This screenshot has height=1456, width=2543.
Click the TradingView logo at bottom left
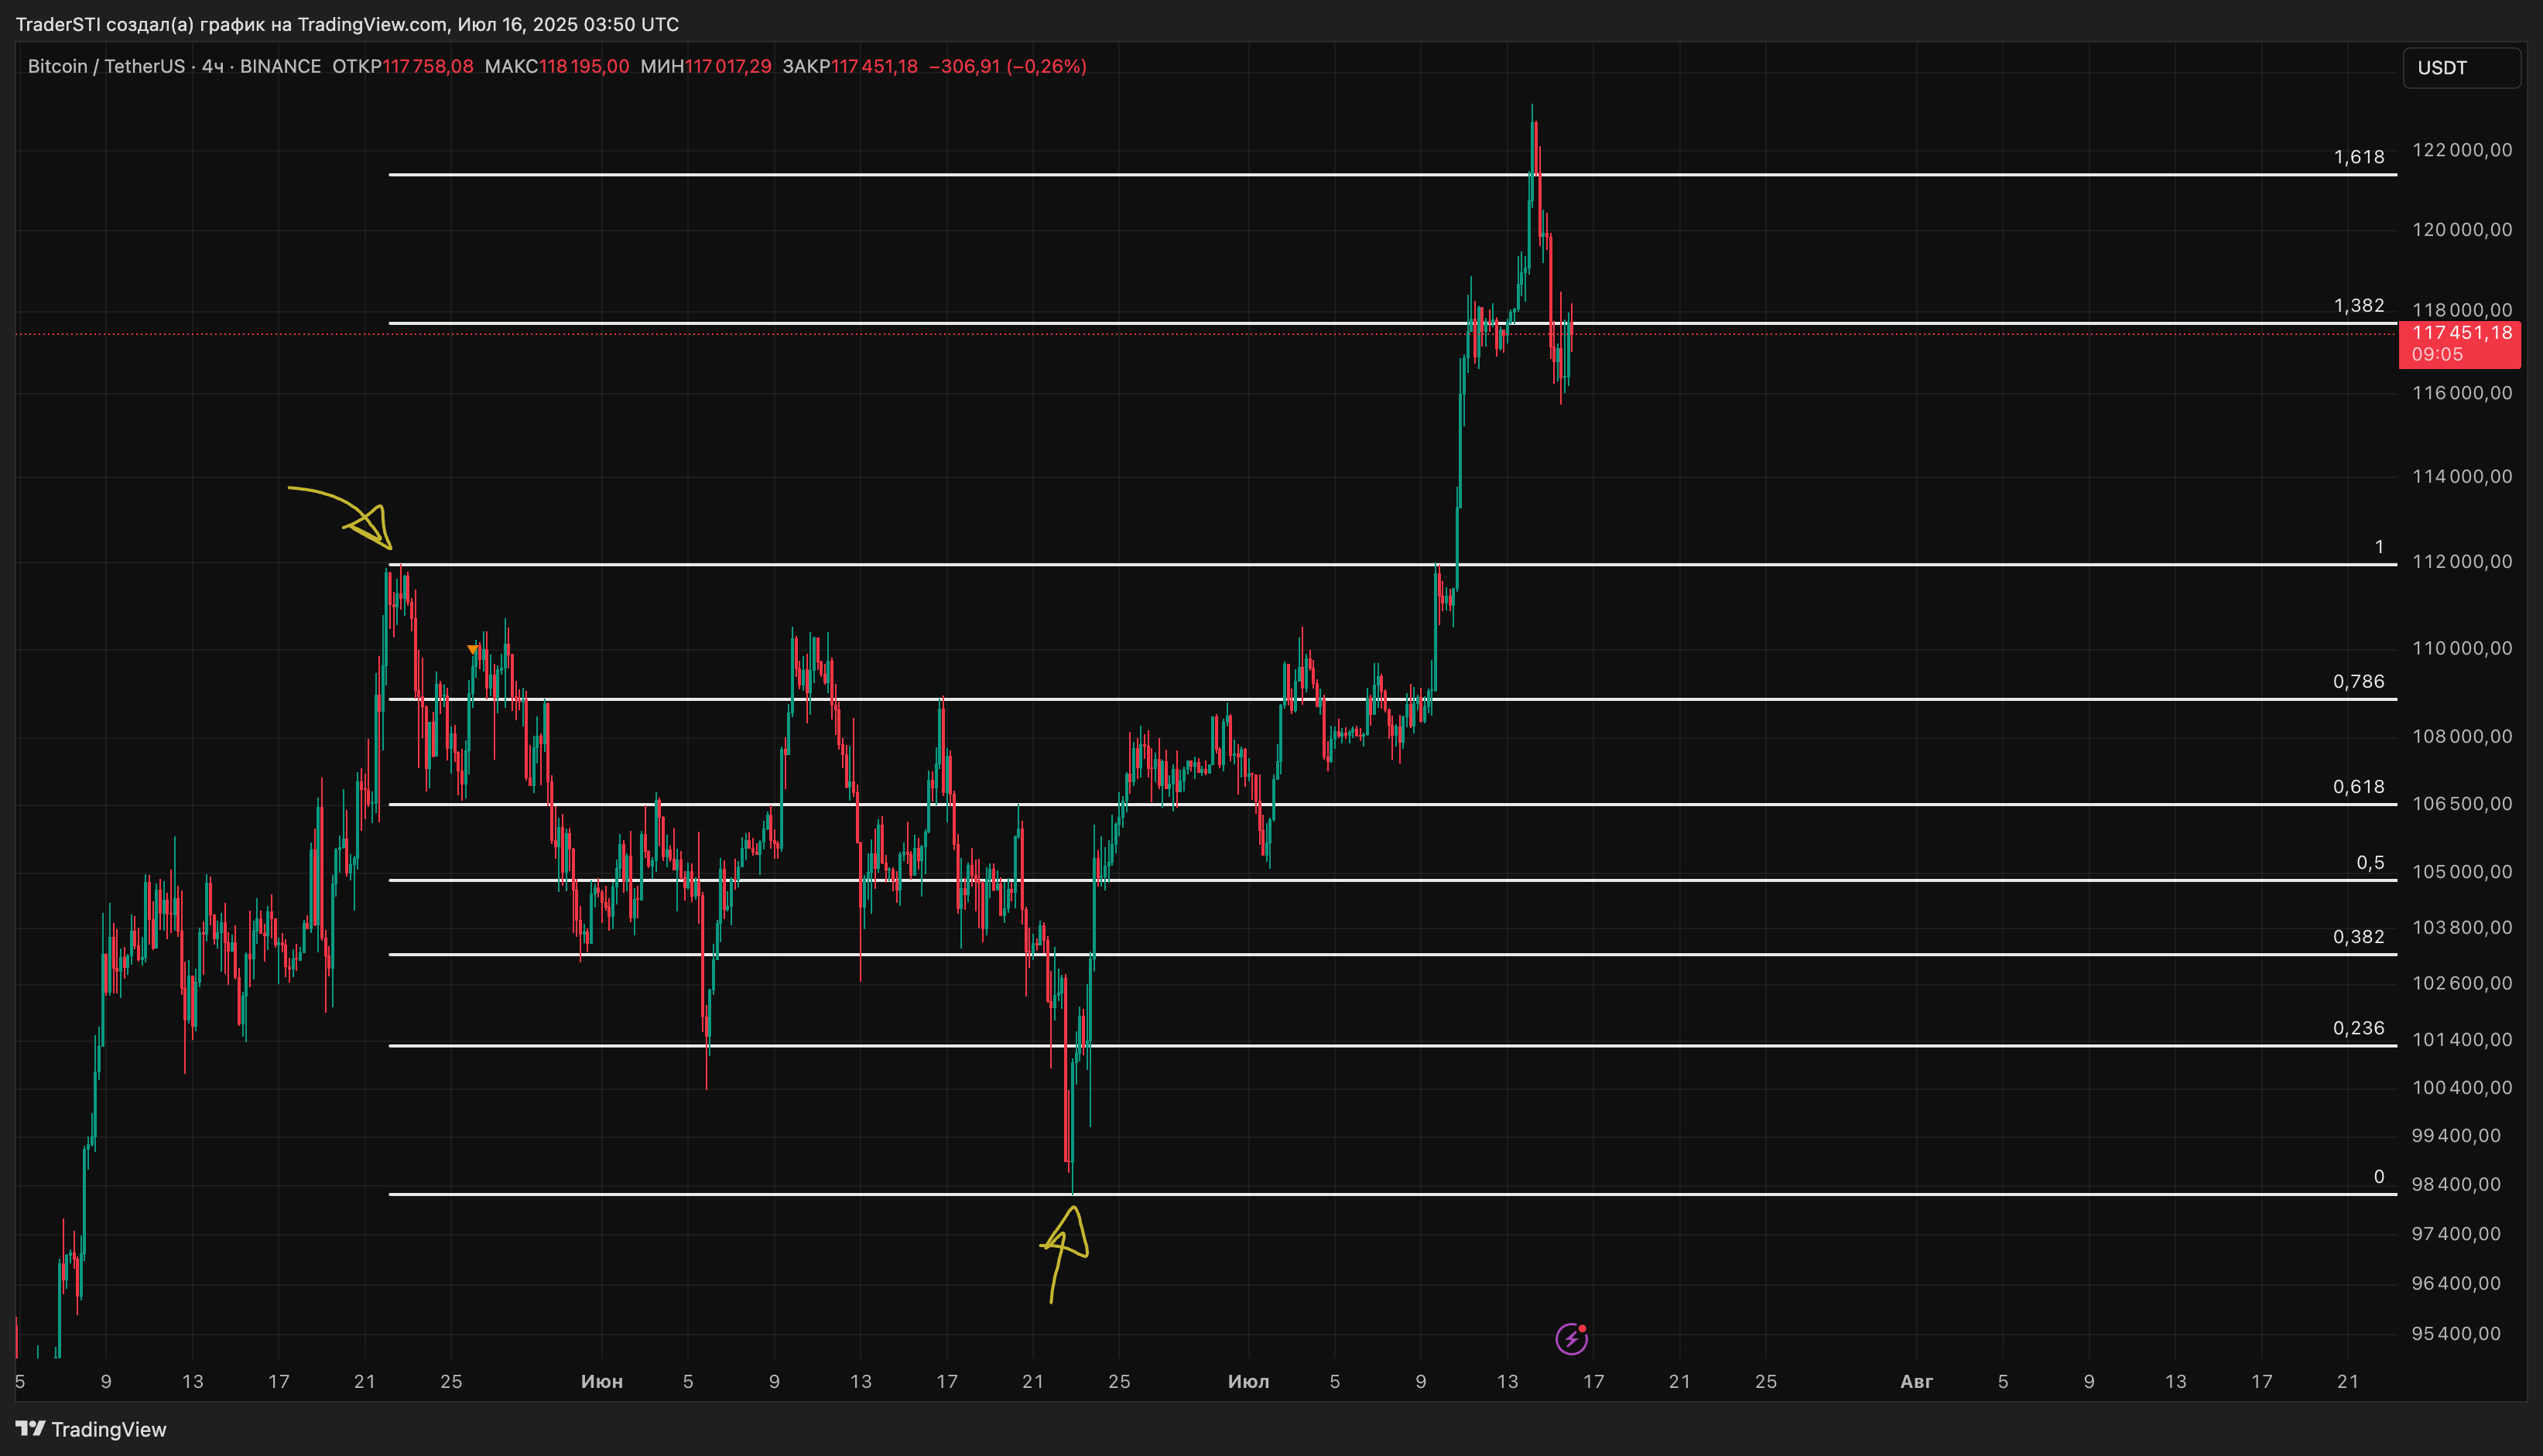(x=91, y=1429)
